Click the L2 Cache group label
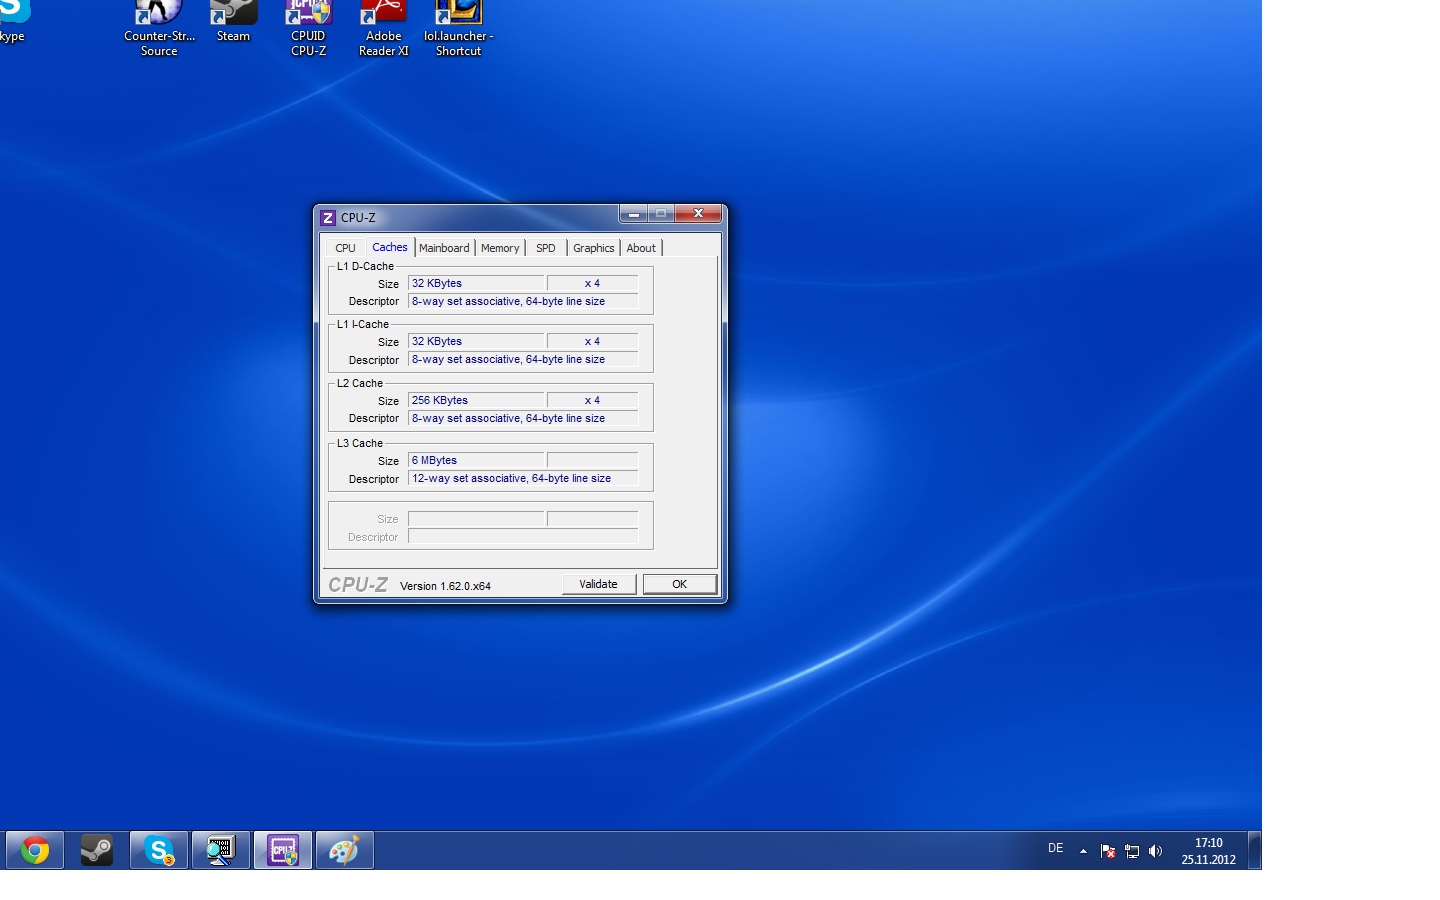 pos(360,383)
